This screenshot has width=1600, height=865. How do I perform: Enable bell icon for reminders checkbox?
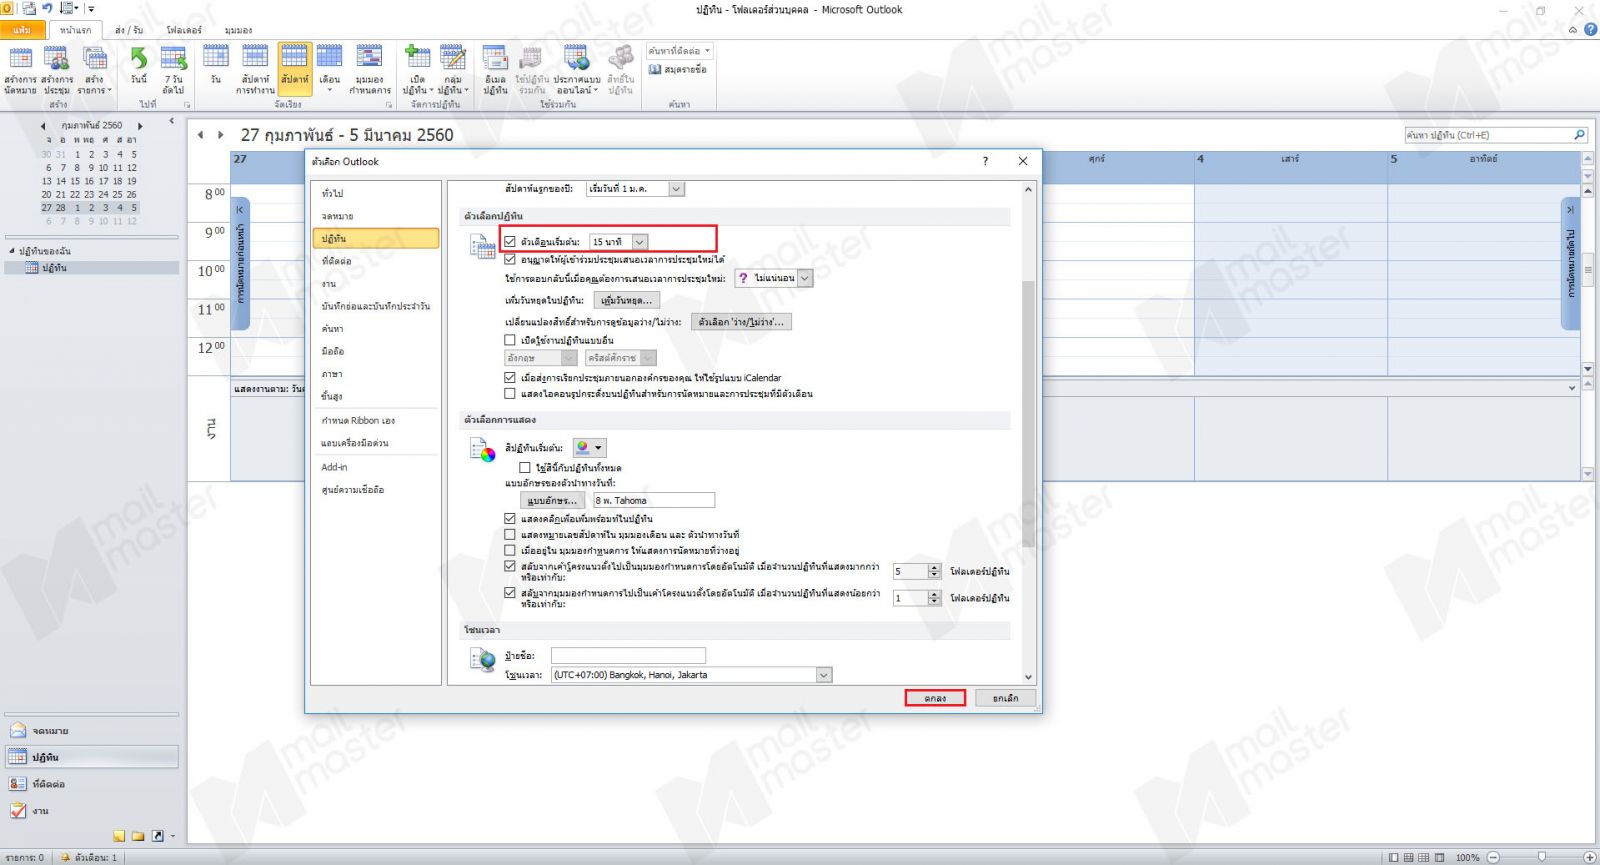(x=510, y=394)
